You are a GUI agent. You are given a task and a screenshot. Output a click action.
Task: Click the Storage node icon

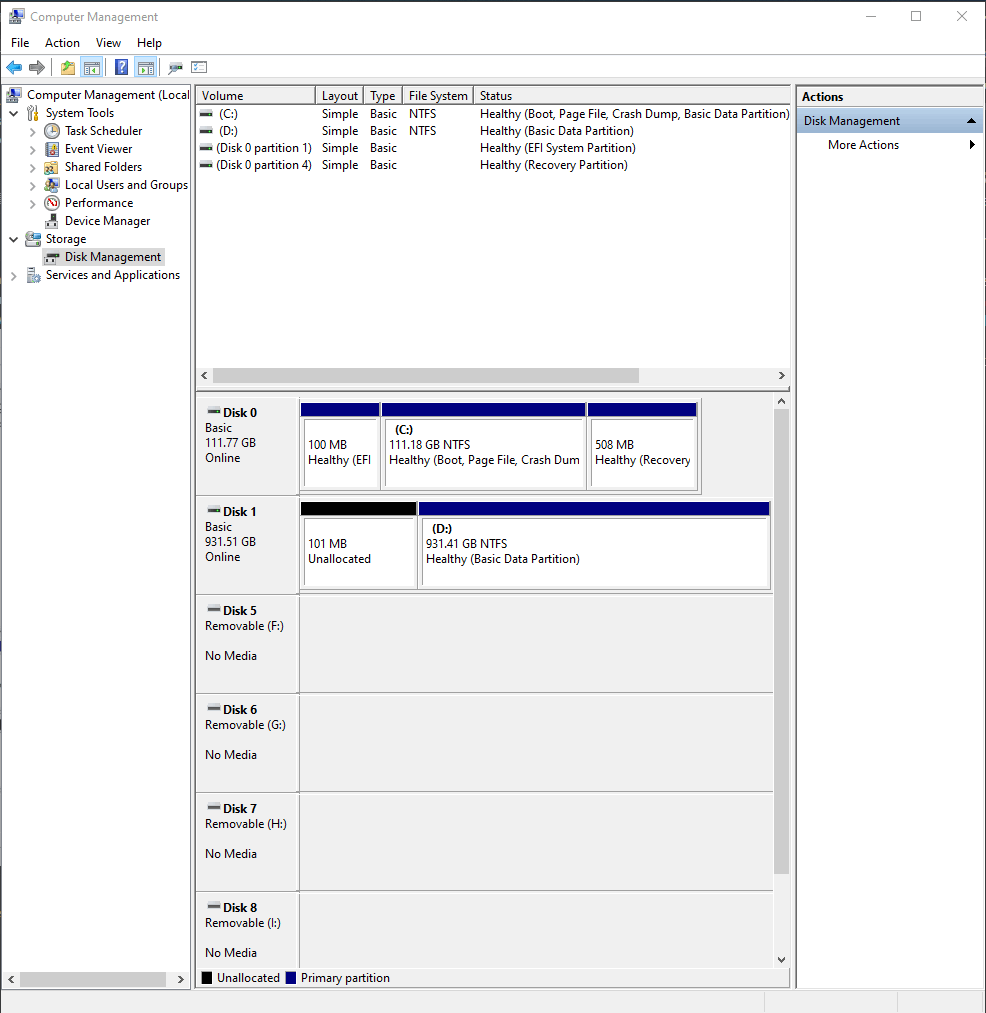click(x=33, y=239)
